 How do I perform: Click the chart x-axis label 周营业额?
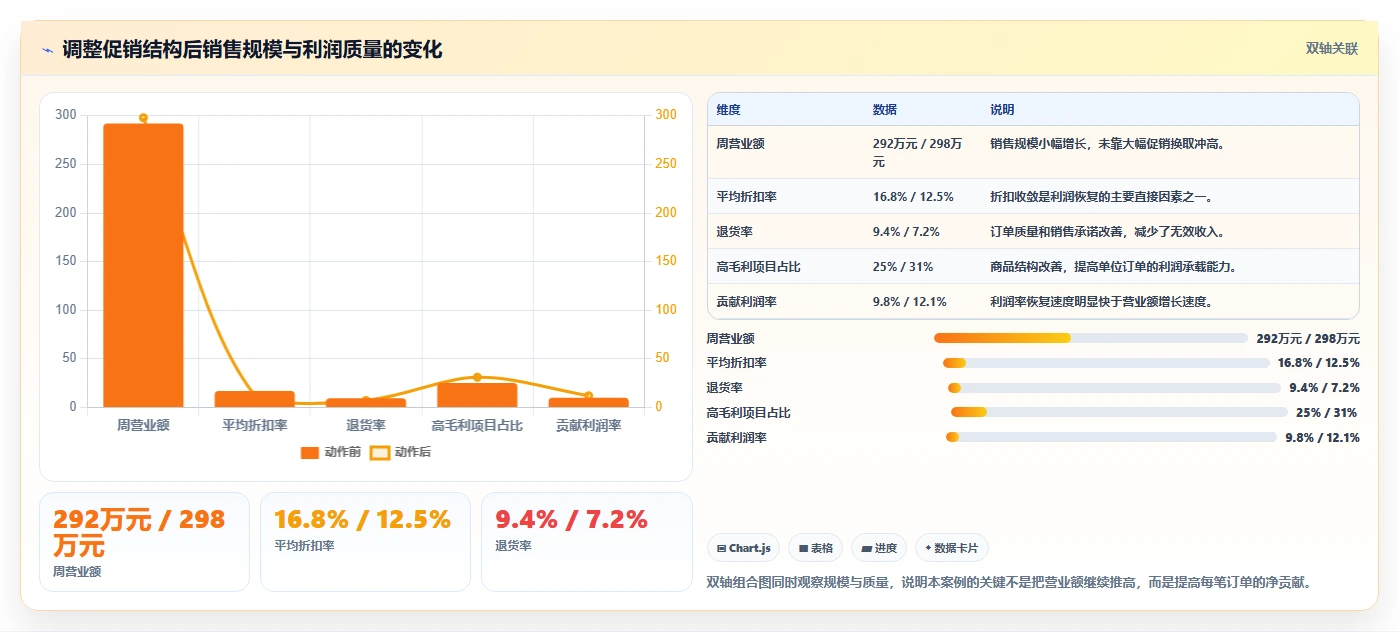tap(143, 426)
